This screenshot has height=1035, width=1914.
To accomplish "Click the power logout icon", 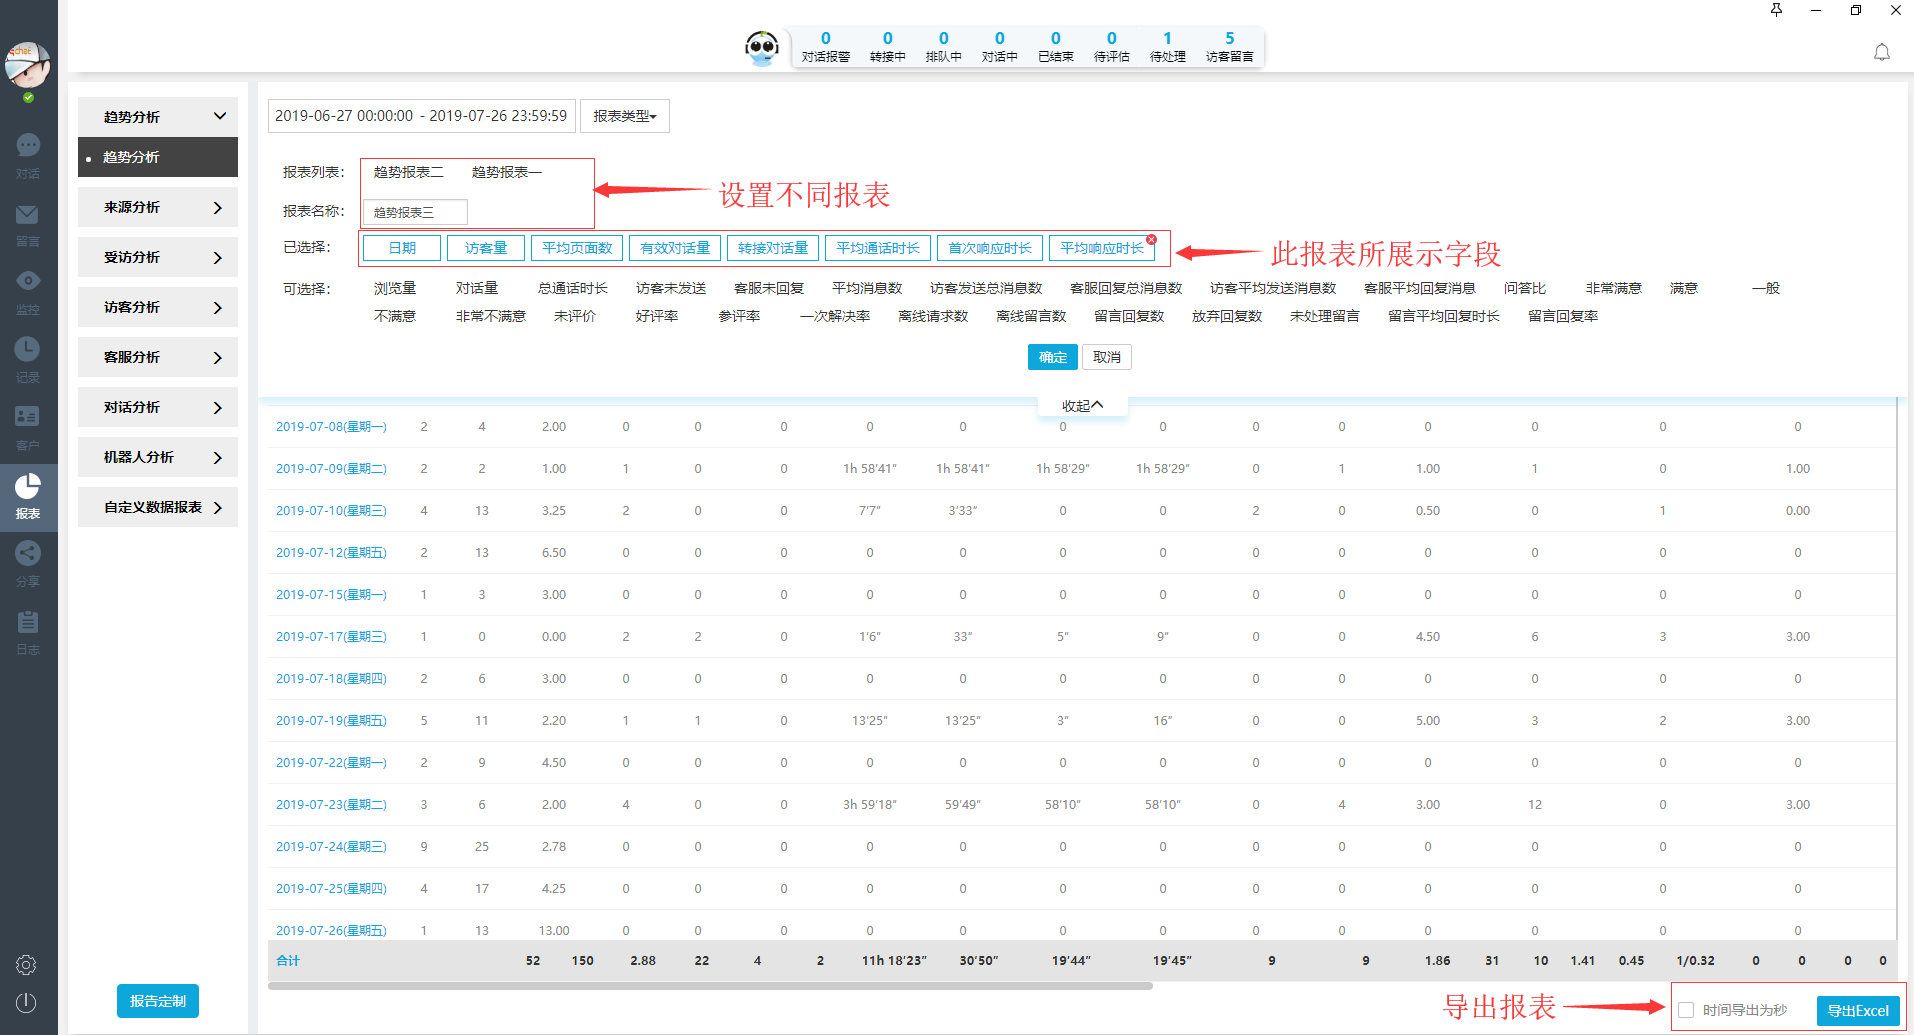I will tap(26, 1002).
